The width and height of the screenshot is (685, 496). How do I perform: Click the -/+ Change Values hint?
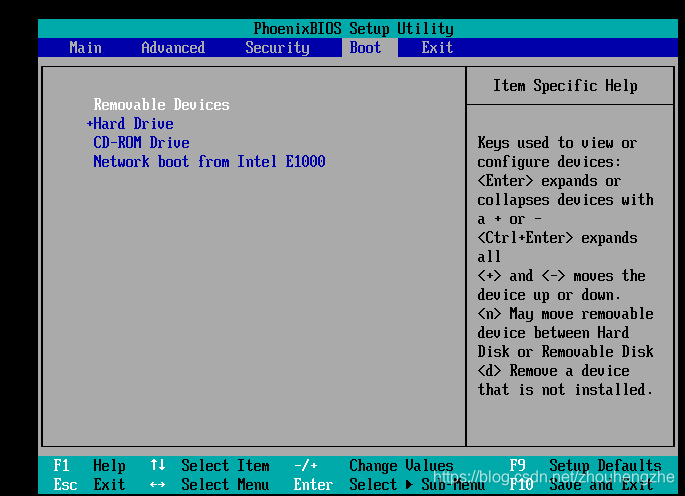tap(374, 465)
